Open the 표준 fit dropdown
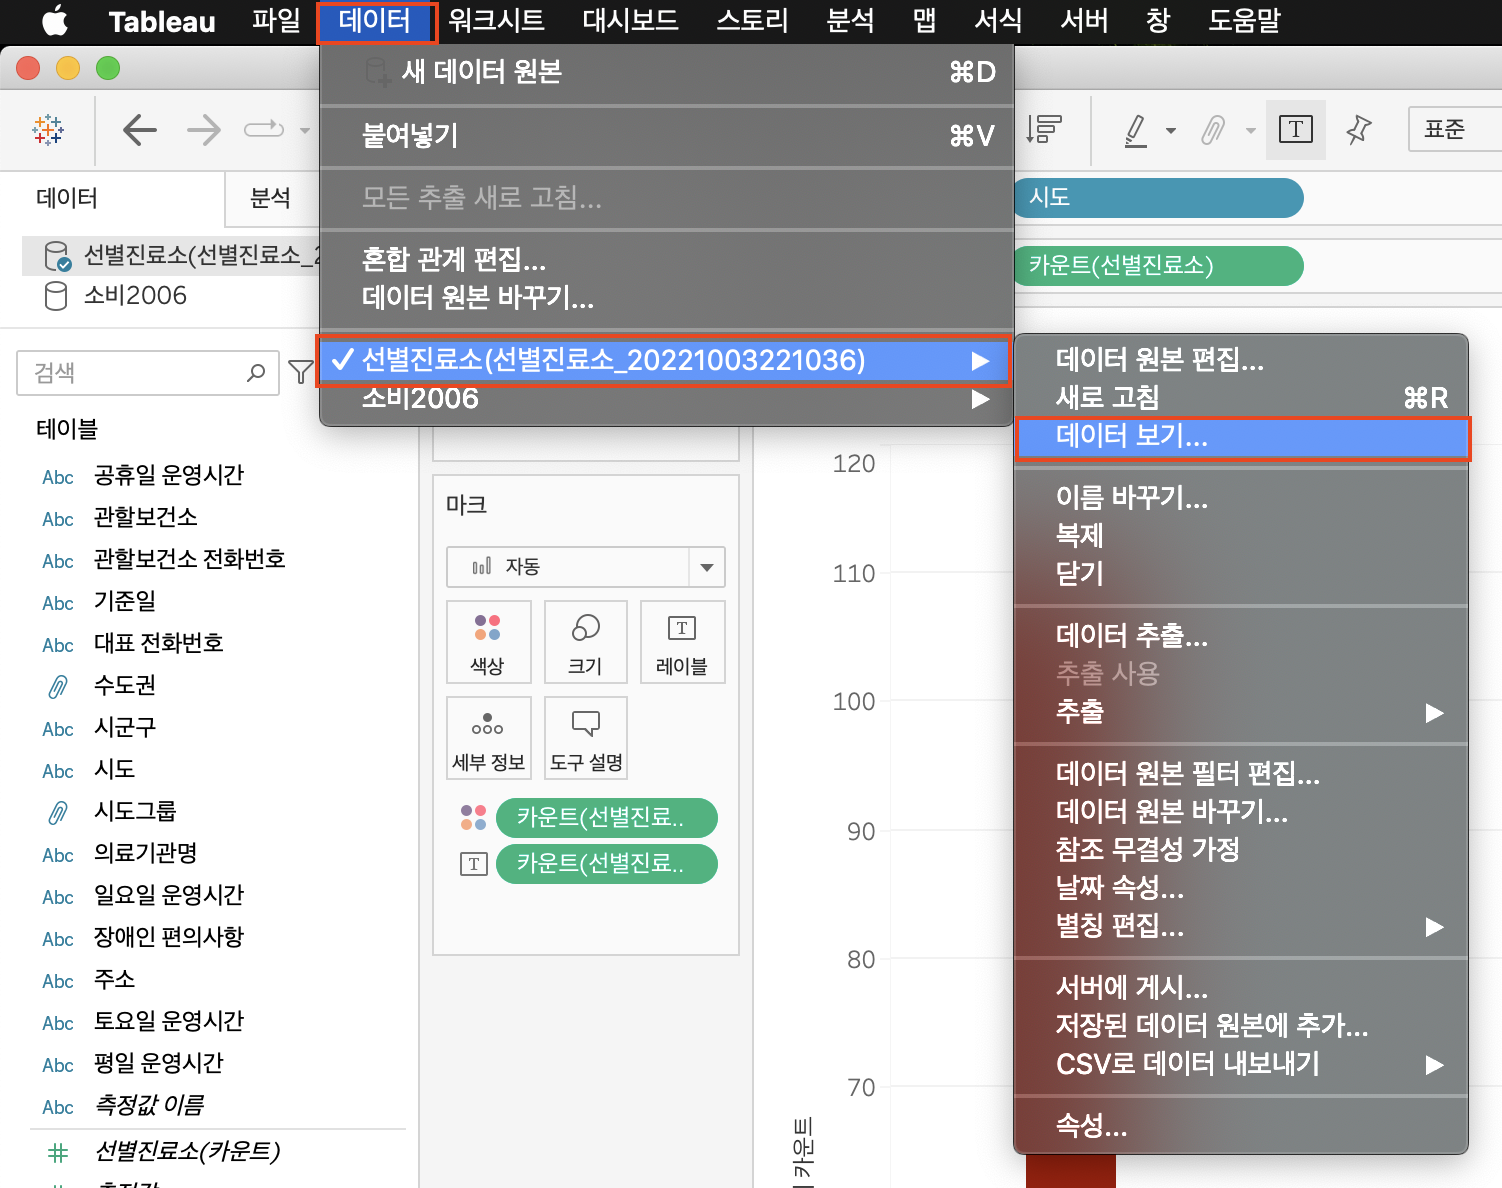 [x=1455, y=129]
